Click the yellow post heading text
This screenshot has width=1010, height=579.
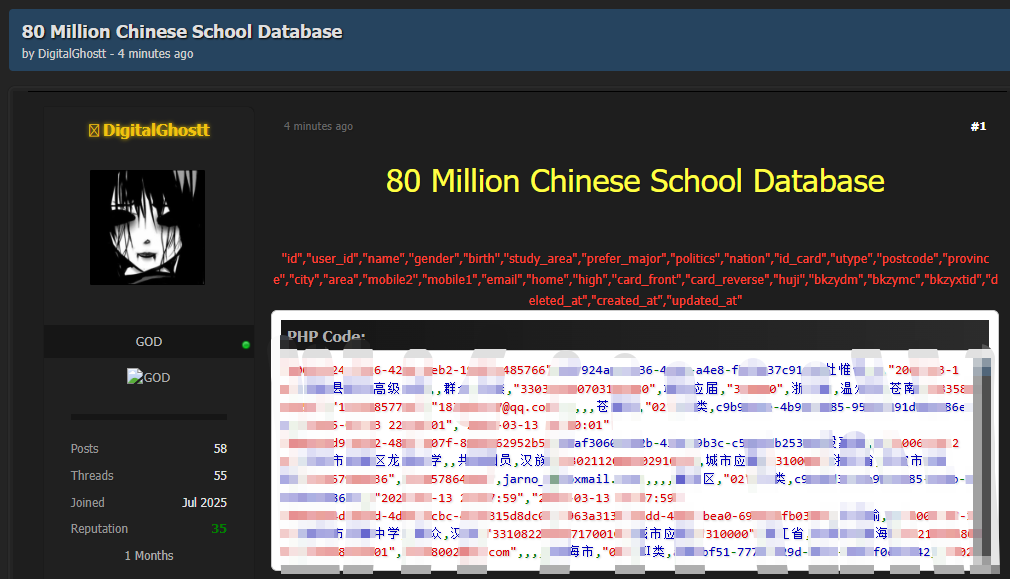click(635, 181)
